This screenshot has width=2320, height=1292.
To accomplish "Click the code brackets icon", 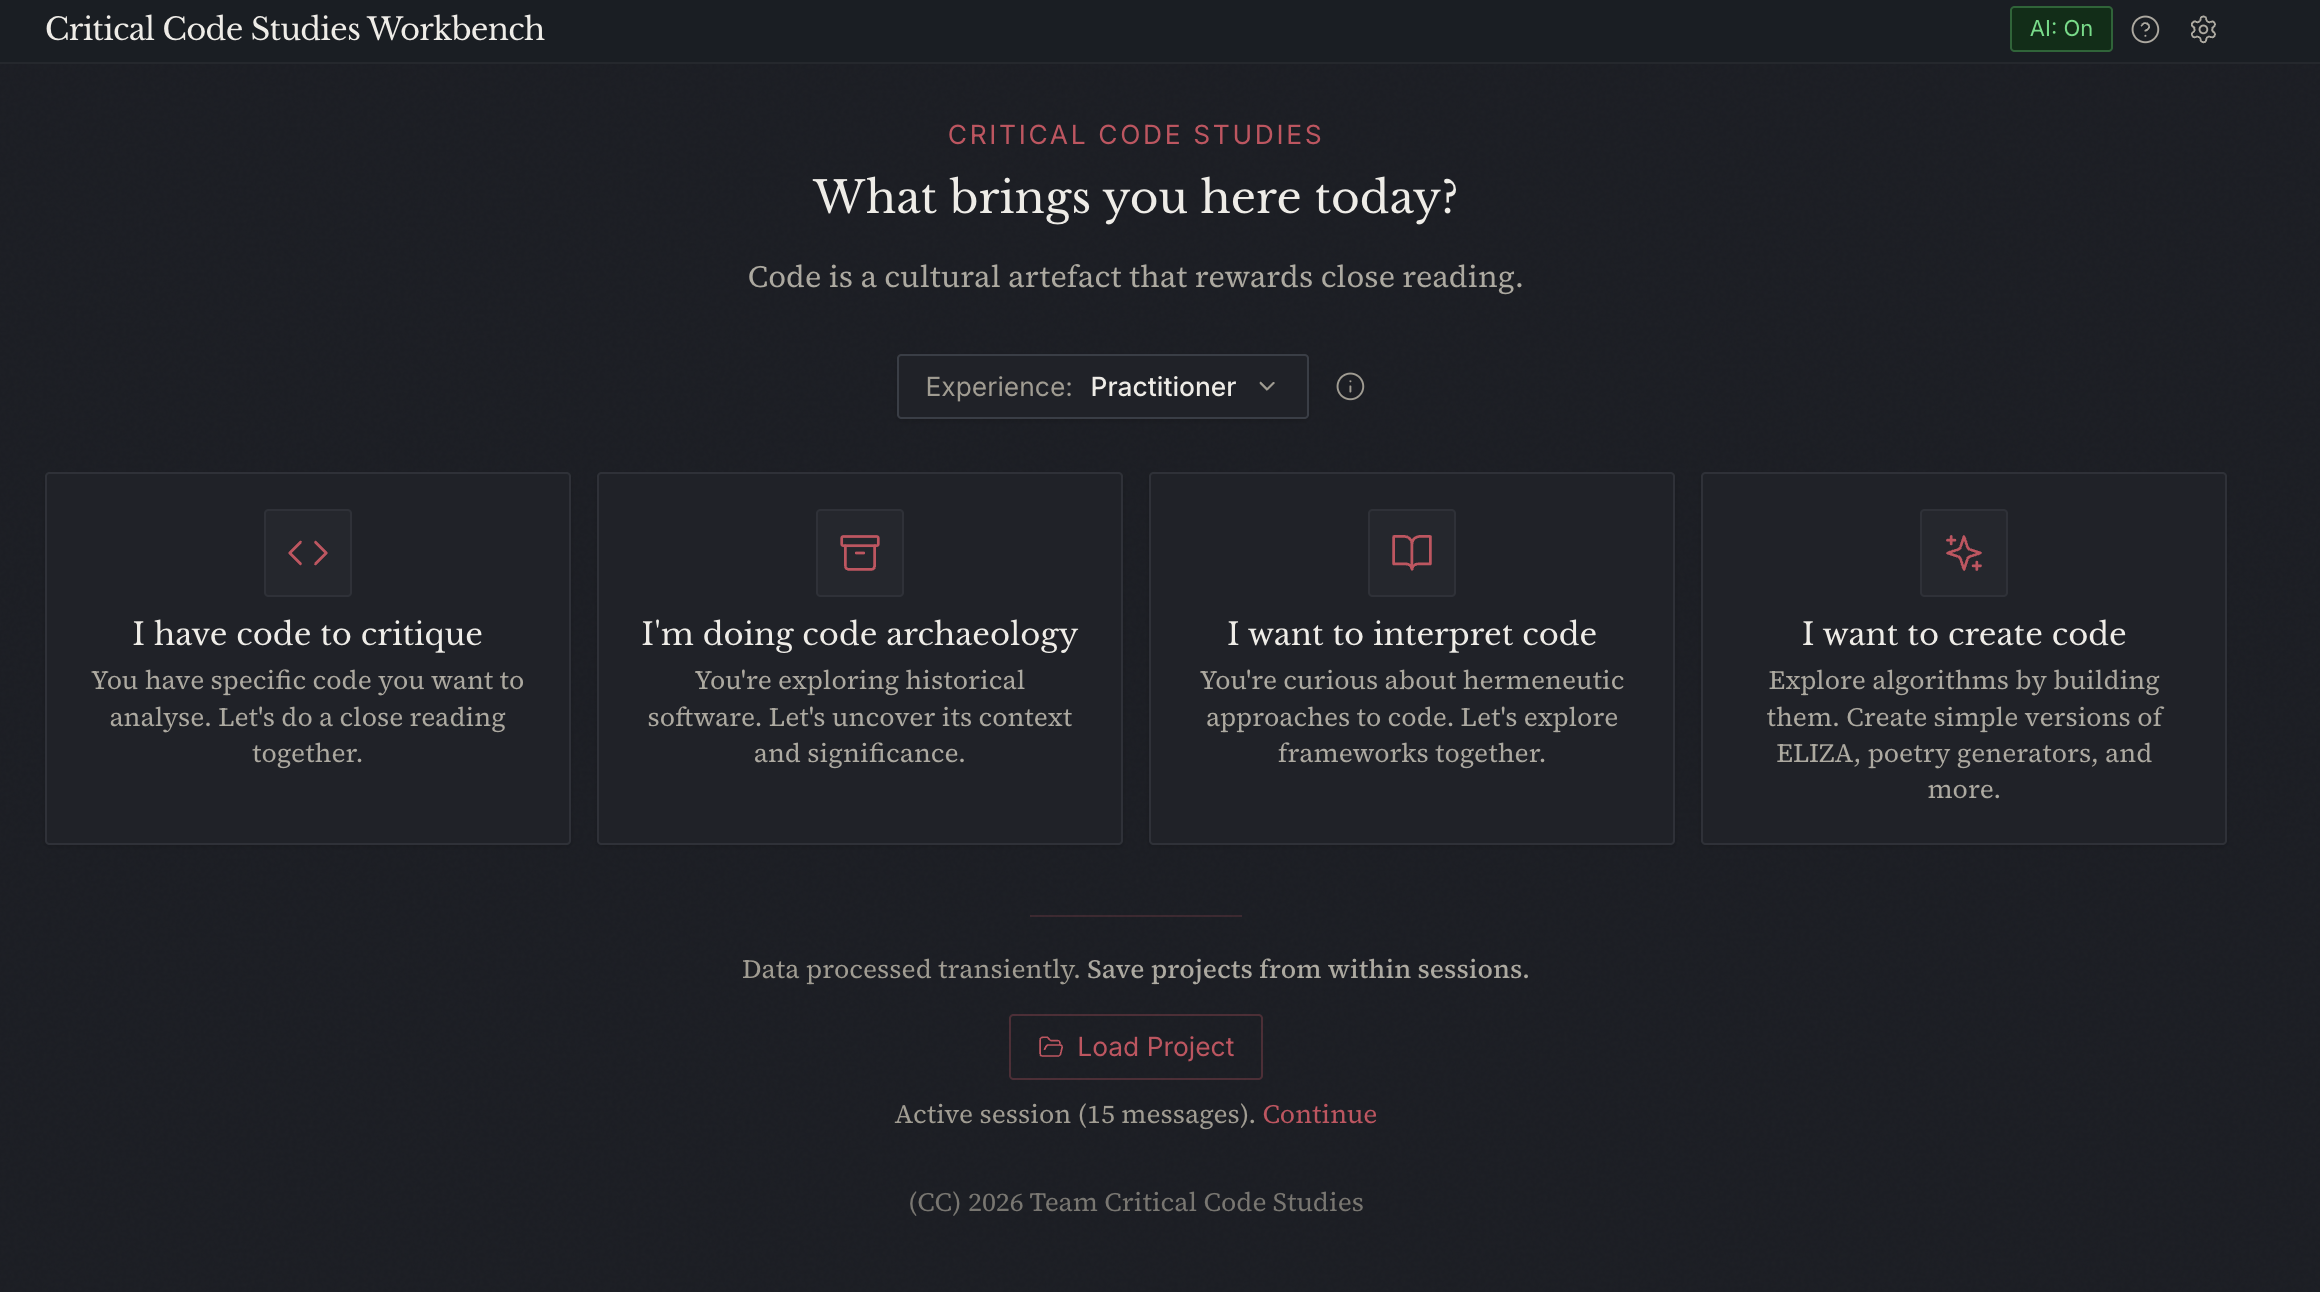I will [x=308, y=553].
